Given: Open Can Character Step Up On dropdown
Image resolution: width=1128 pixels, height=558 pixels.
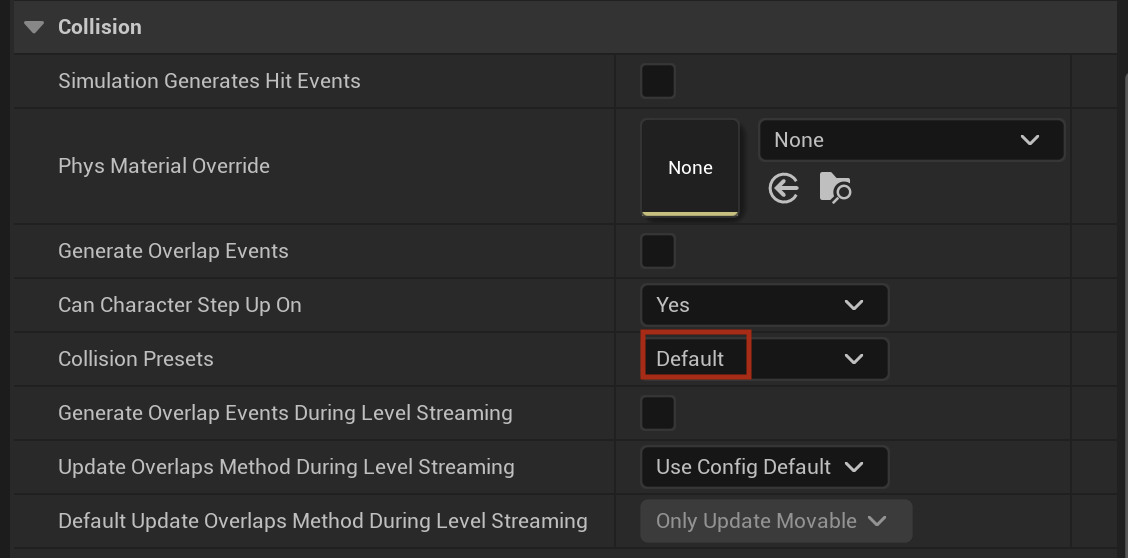Looking at the screenshot, I should (765, 305).
